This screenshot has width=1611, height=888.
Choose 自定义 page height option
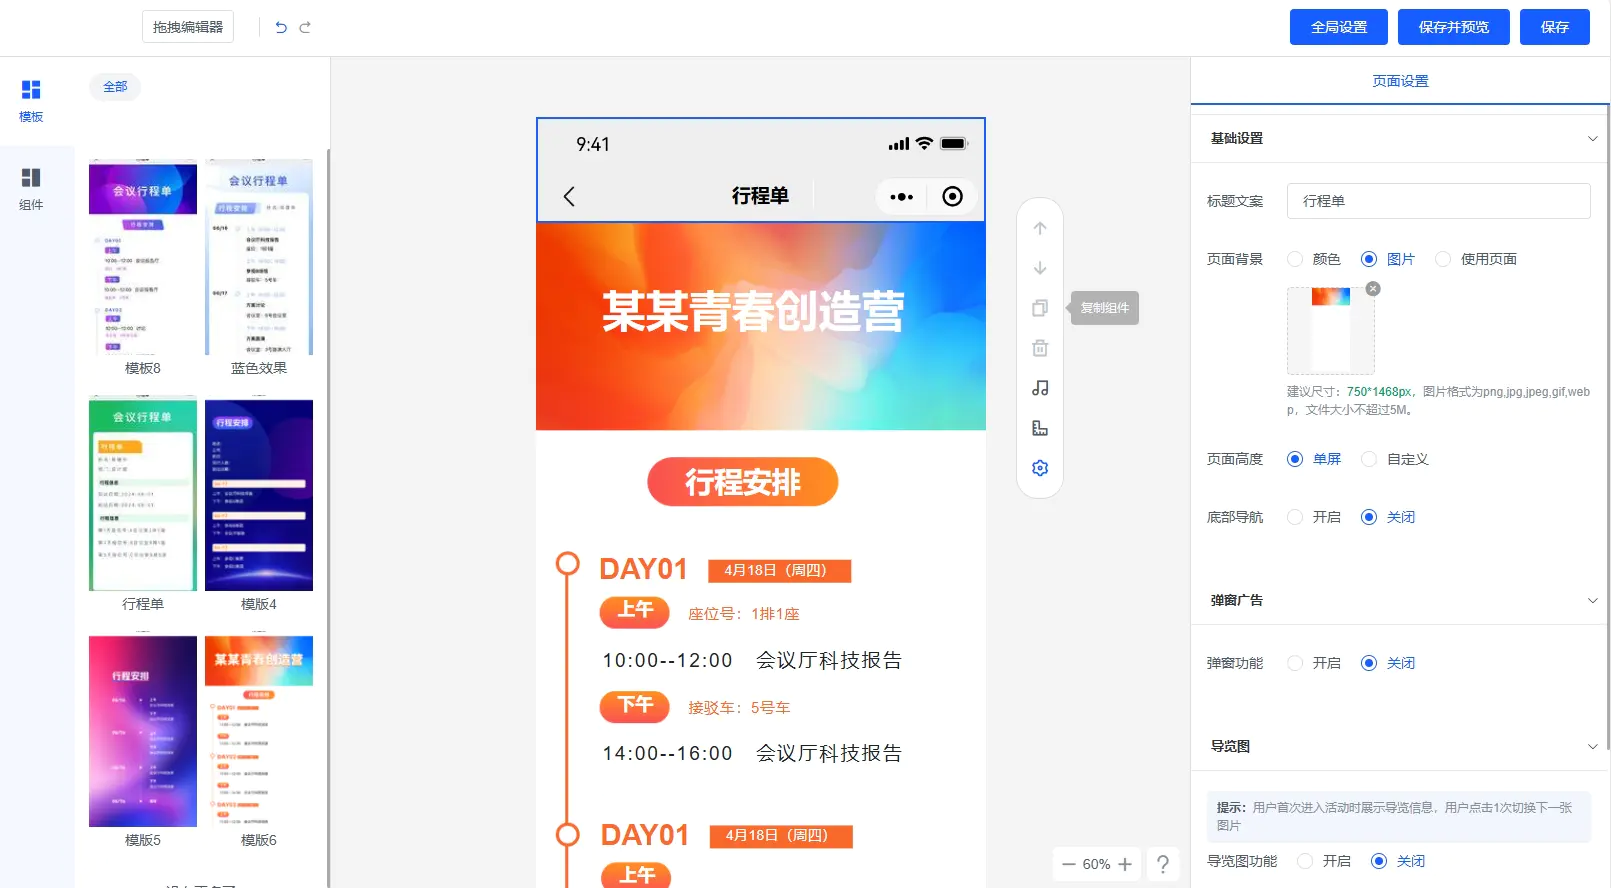pos(1370,459)
